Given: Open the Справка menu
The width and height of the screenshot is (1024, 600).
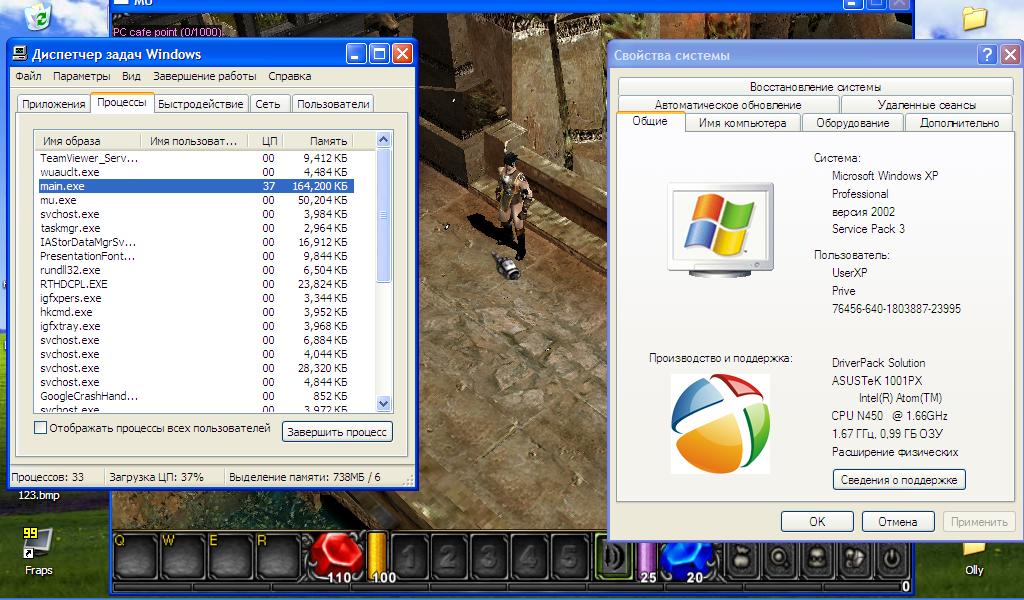Looking at the screenshot, I should [289, 76].
